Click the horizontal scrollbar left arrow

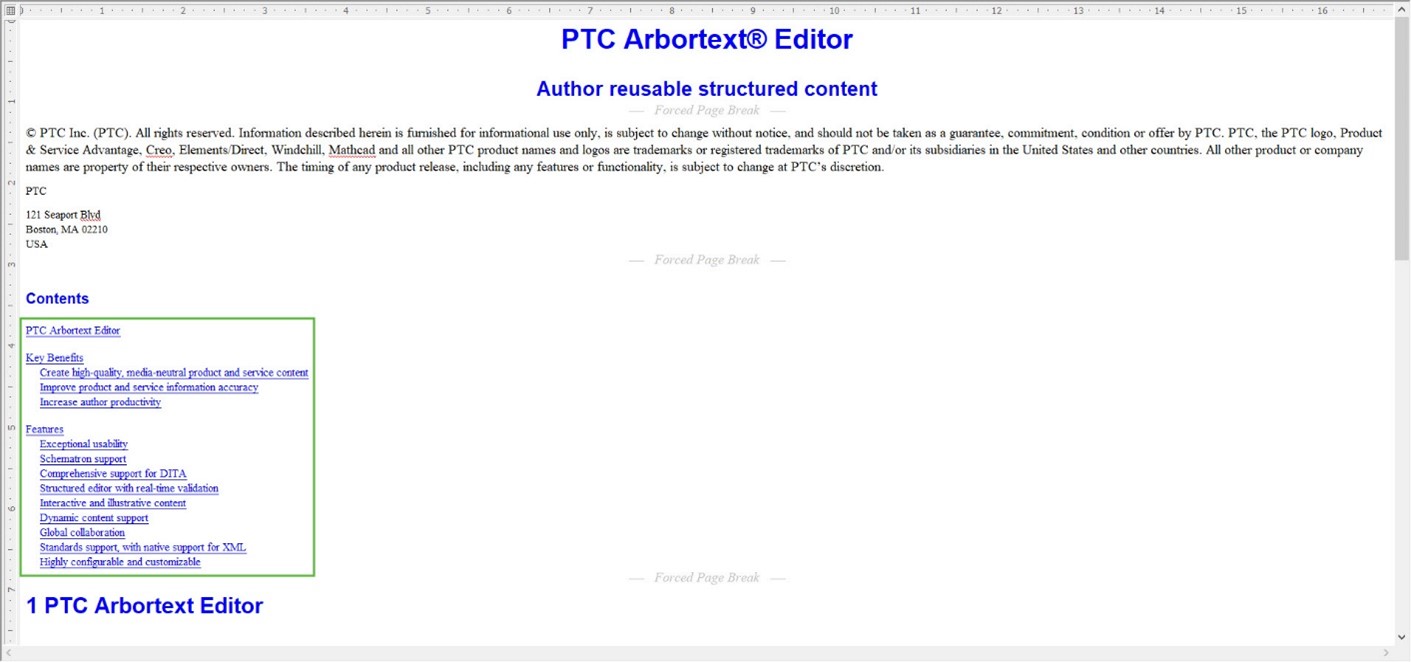(x=9, y=653)
